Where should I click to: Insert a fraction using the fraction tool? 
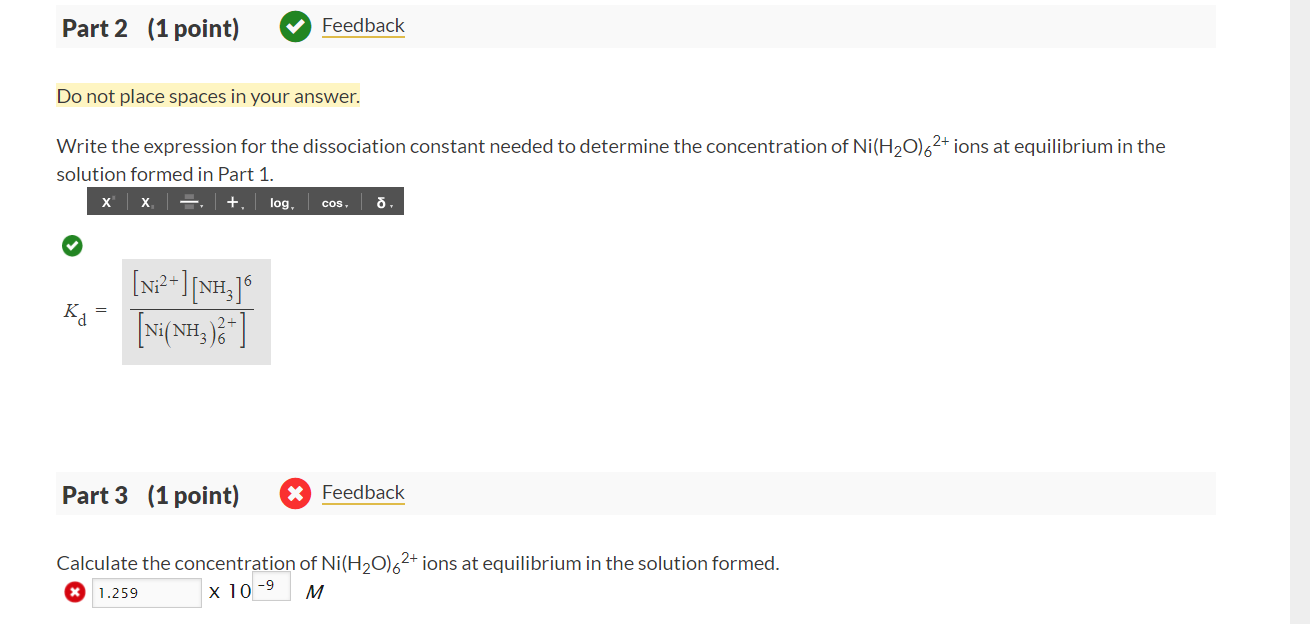coord(190,201)
